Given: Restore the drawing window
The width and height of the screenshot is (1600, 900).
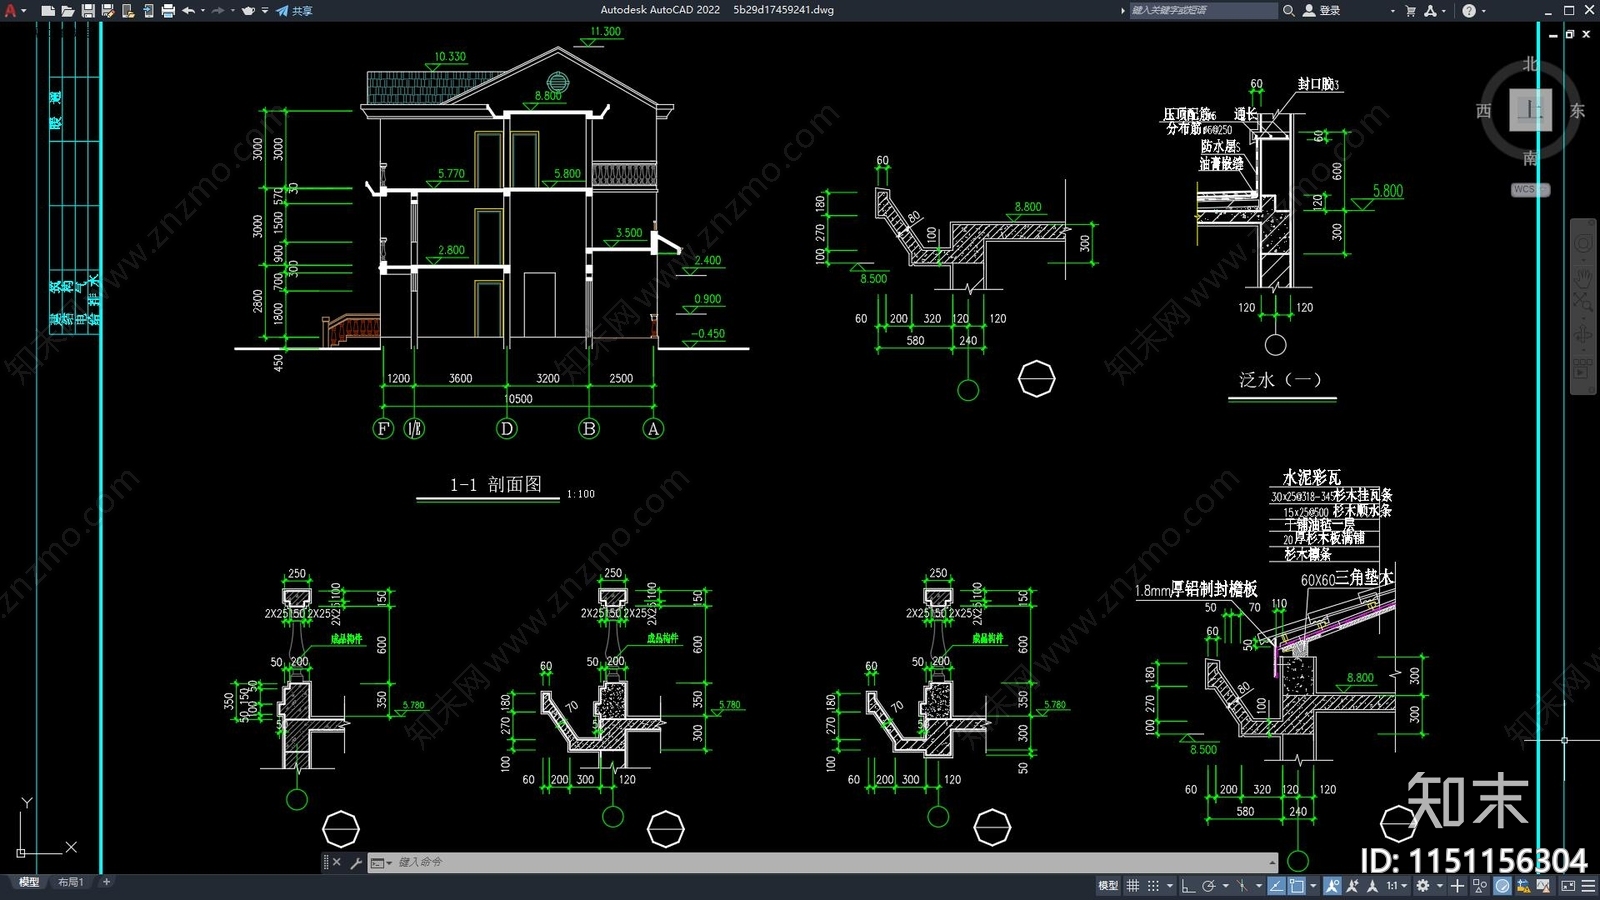Looking at the screenshot, I should 1570,34.
